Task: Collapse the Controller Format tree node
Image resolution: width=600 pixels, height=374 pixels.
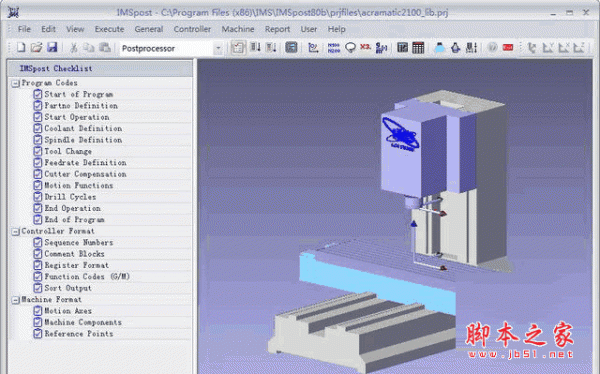Action: click(16, 232)
